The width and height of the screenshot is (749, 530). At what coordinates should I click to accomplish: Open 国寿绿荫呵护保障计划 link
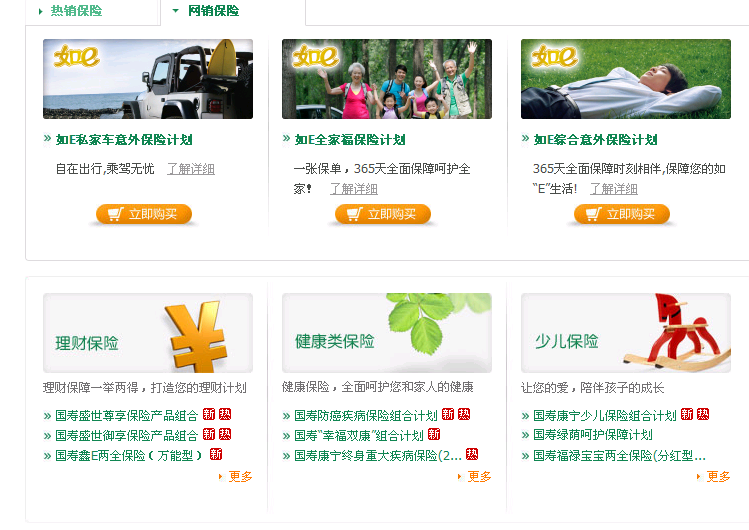593,435
